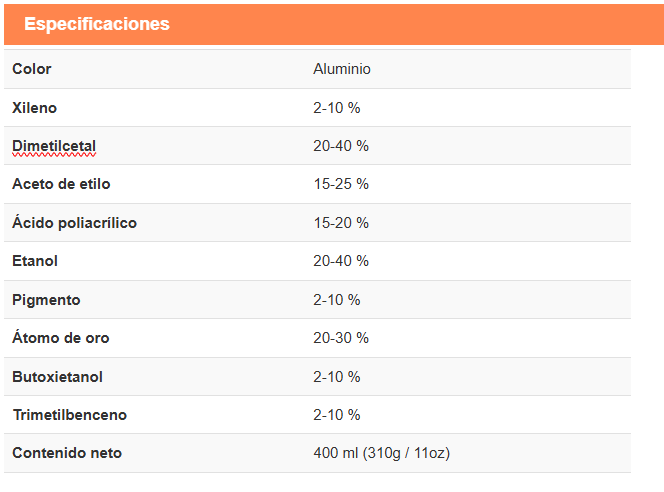Select the Dimetilcetal 20-40 % value
Screen dimensions: 664x492
[x=341, y=146]
